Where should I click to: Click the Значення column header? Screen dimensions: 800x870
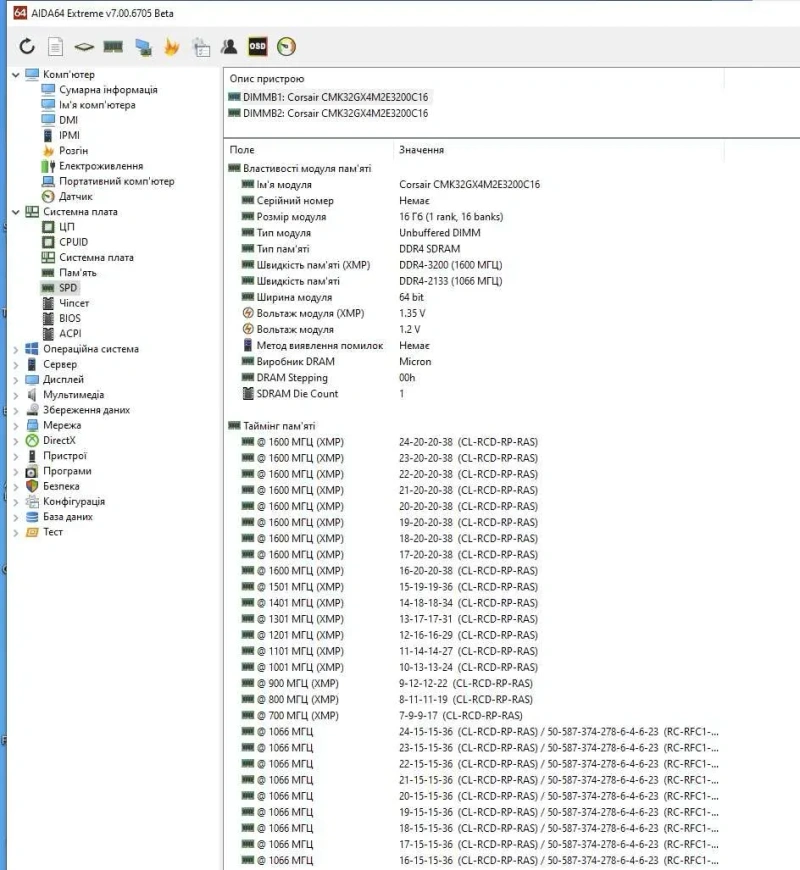point(421,150)
